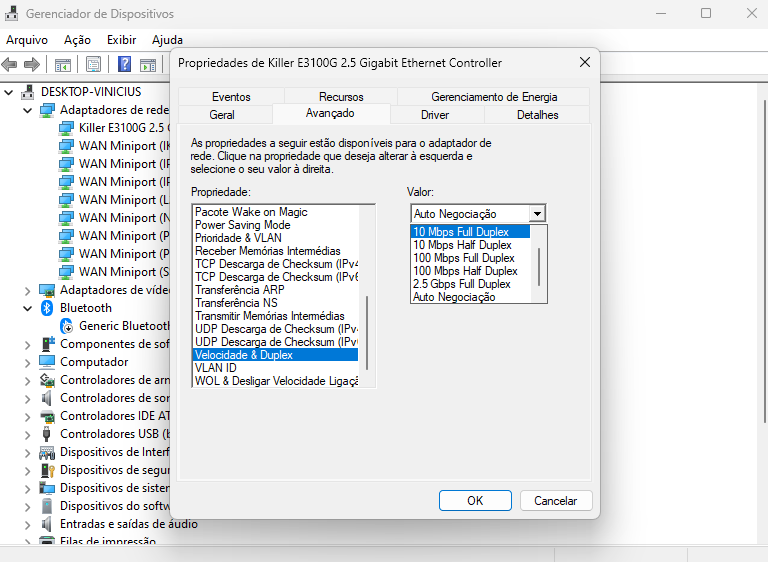The image size is (768, 562).
Task: Click the Bluetooth category icon
Action: pyautogui.click(x=47, y=308)
